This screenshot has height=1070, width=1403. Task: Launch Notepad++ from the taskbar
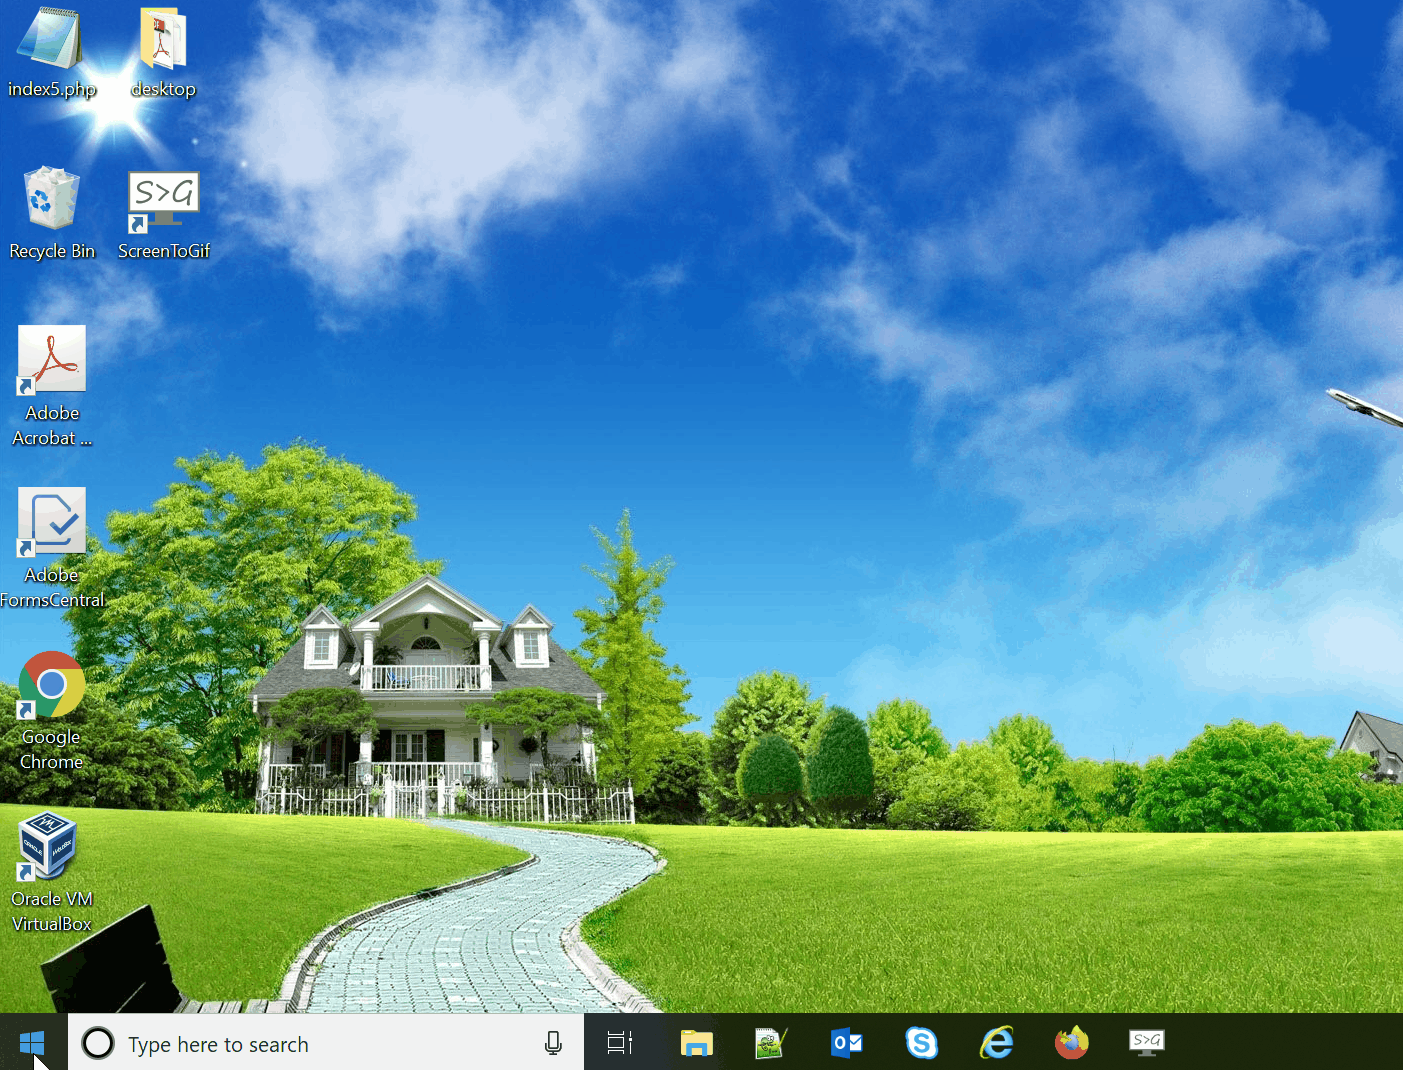pyautogui.click(x=770, y=1043)
